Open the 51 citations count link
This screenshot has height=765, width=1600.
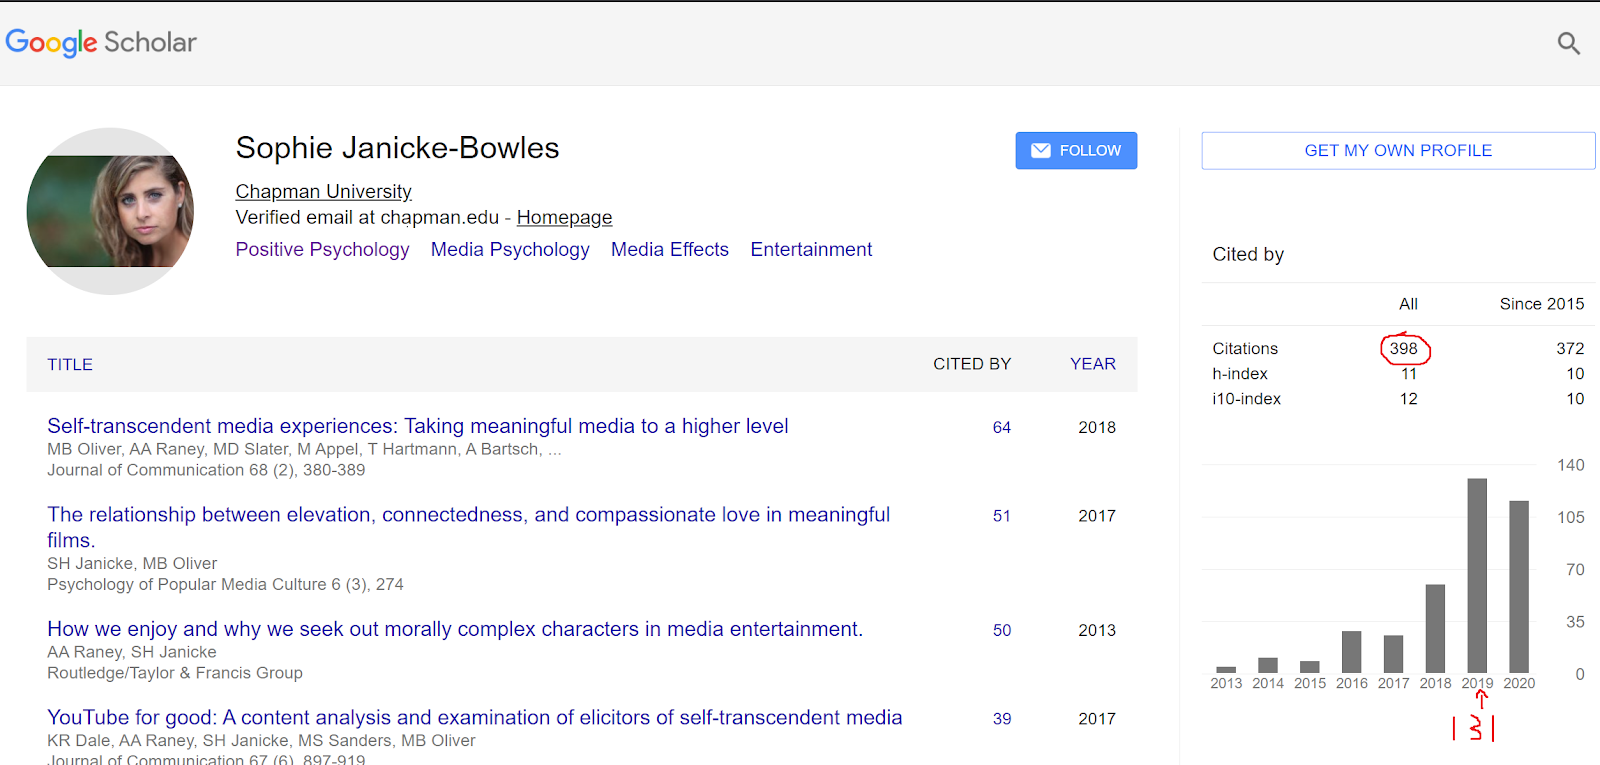point(1001,516)
